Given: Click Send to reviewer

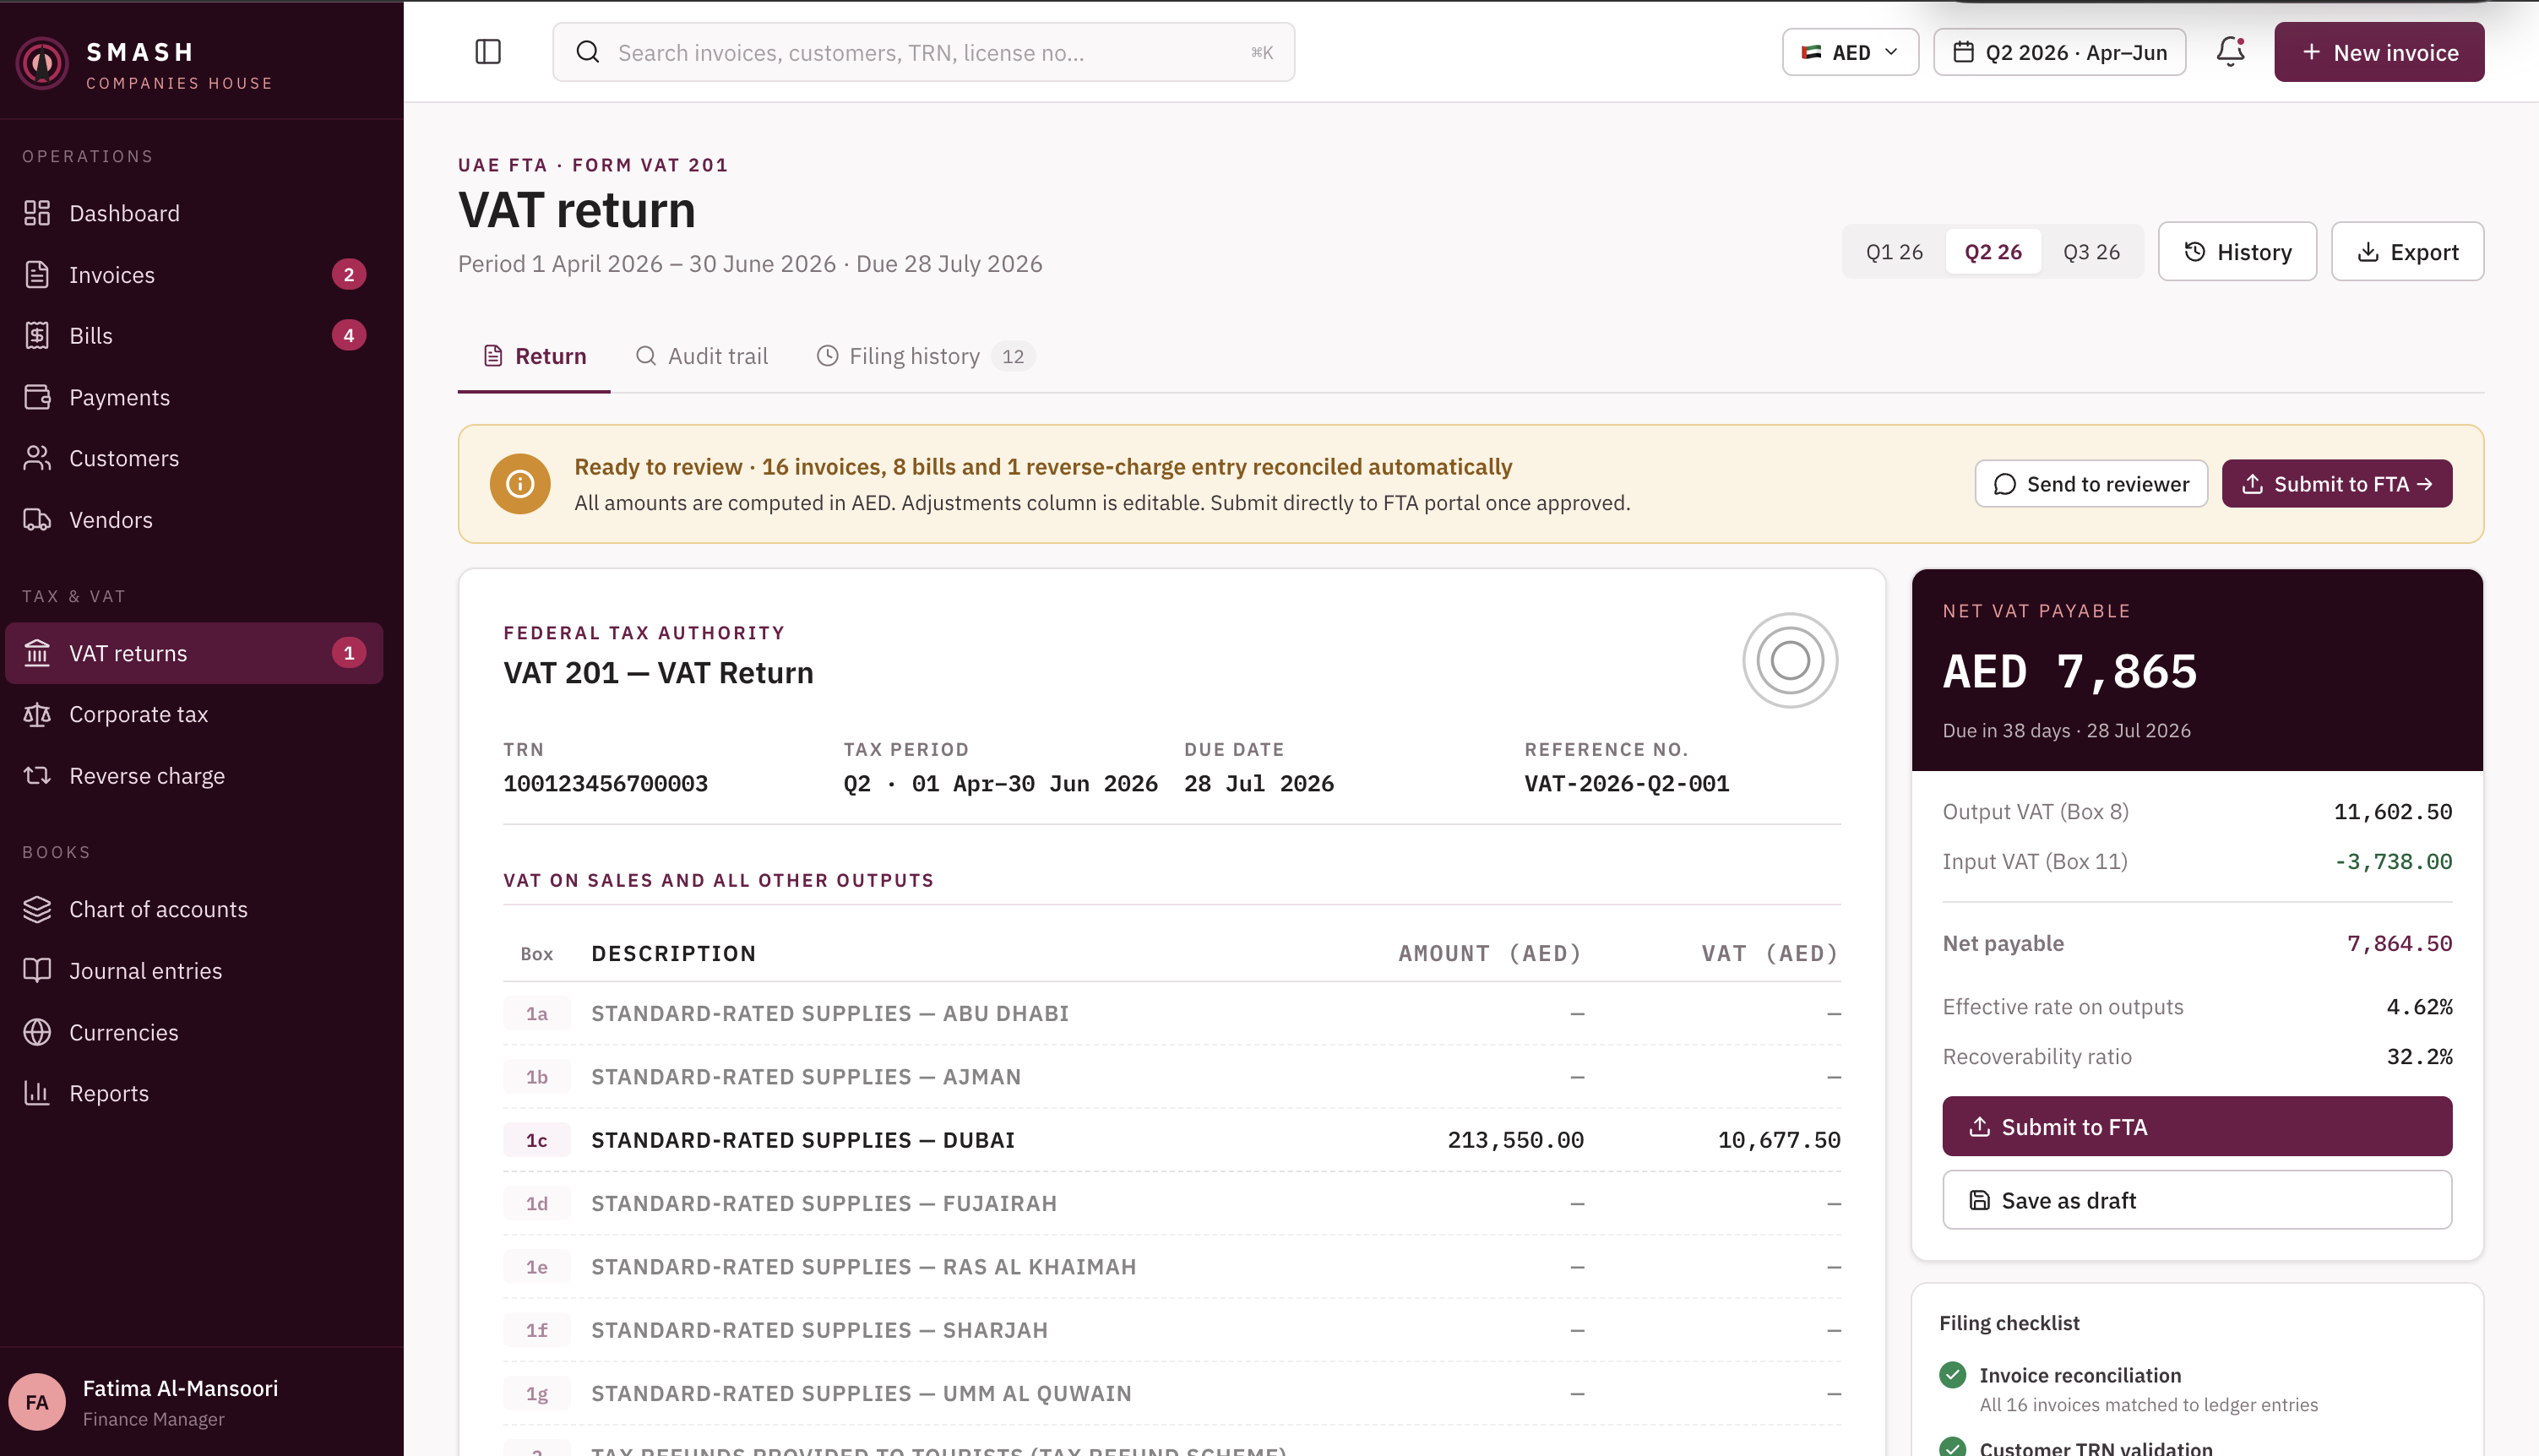Looking at the screenshot, I should [2091, 484].
